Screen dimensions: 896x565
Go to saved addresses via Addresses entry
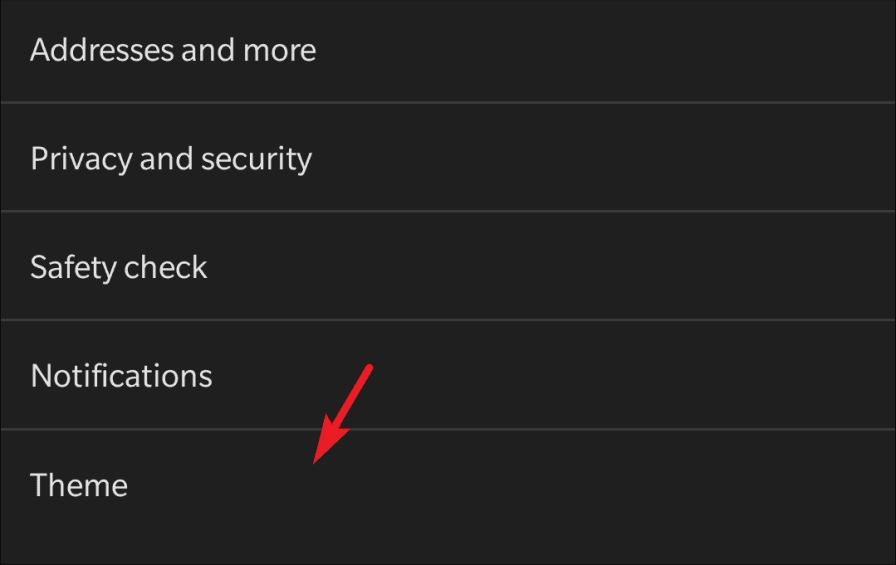pos(173,50)
